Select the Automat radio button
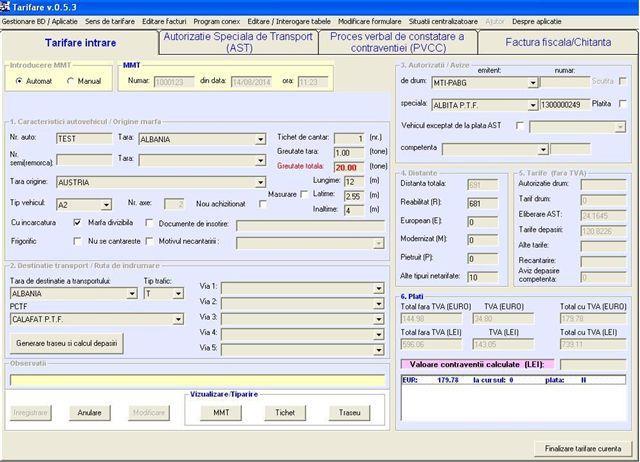This screenshot has width=640, height=462. click(x=19, y=81)
